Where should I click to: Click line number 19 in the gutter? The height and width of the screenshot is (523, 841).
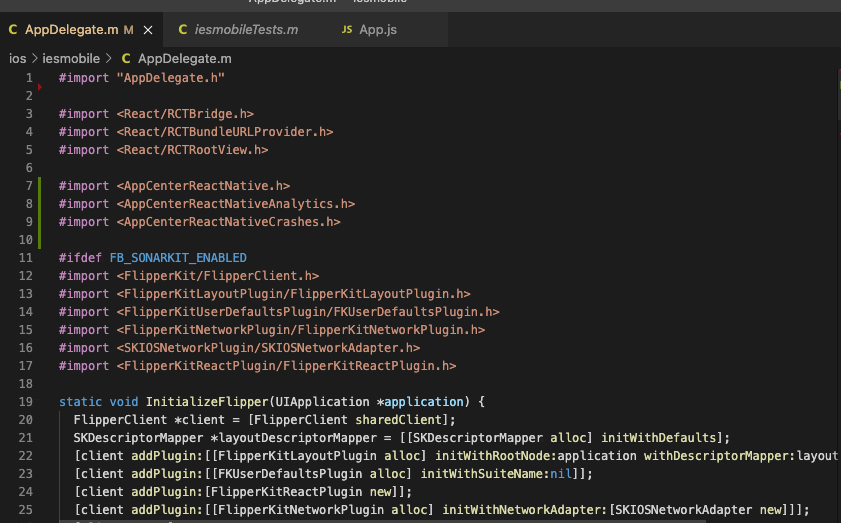pyautogui.click(x=26, y=402)
